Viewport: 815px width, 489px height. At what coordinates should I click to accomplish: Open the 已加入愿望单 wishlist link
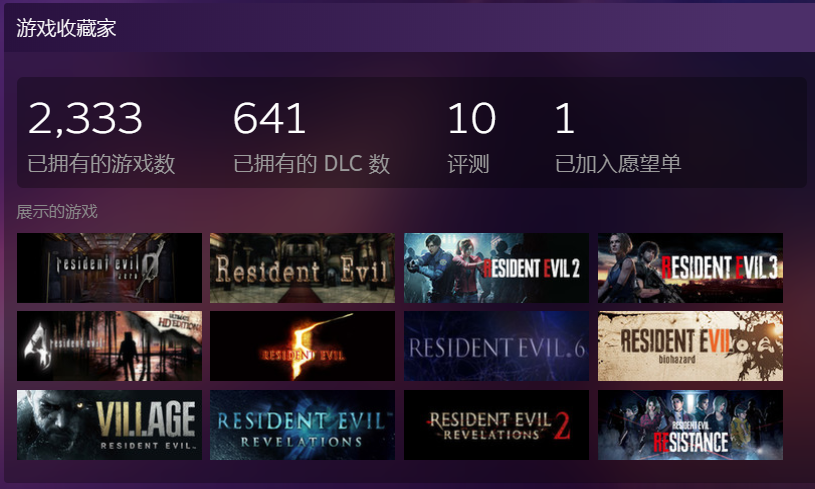coord(618,164)
